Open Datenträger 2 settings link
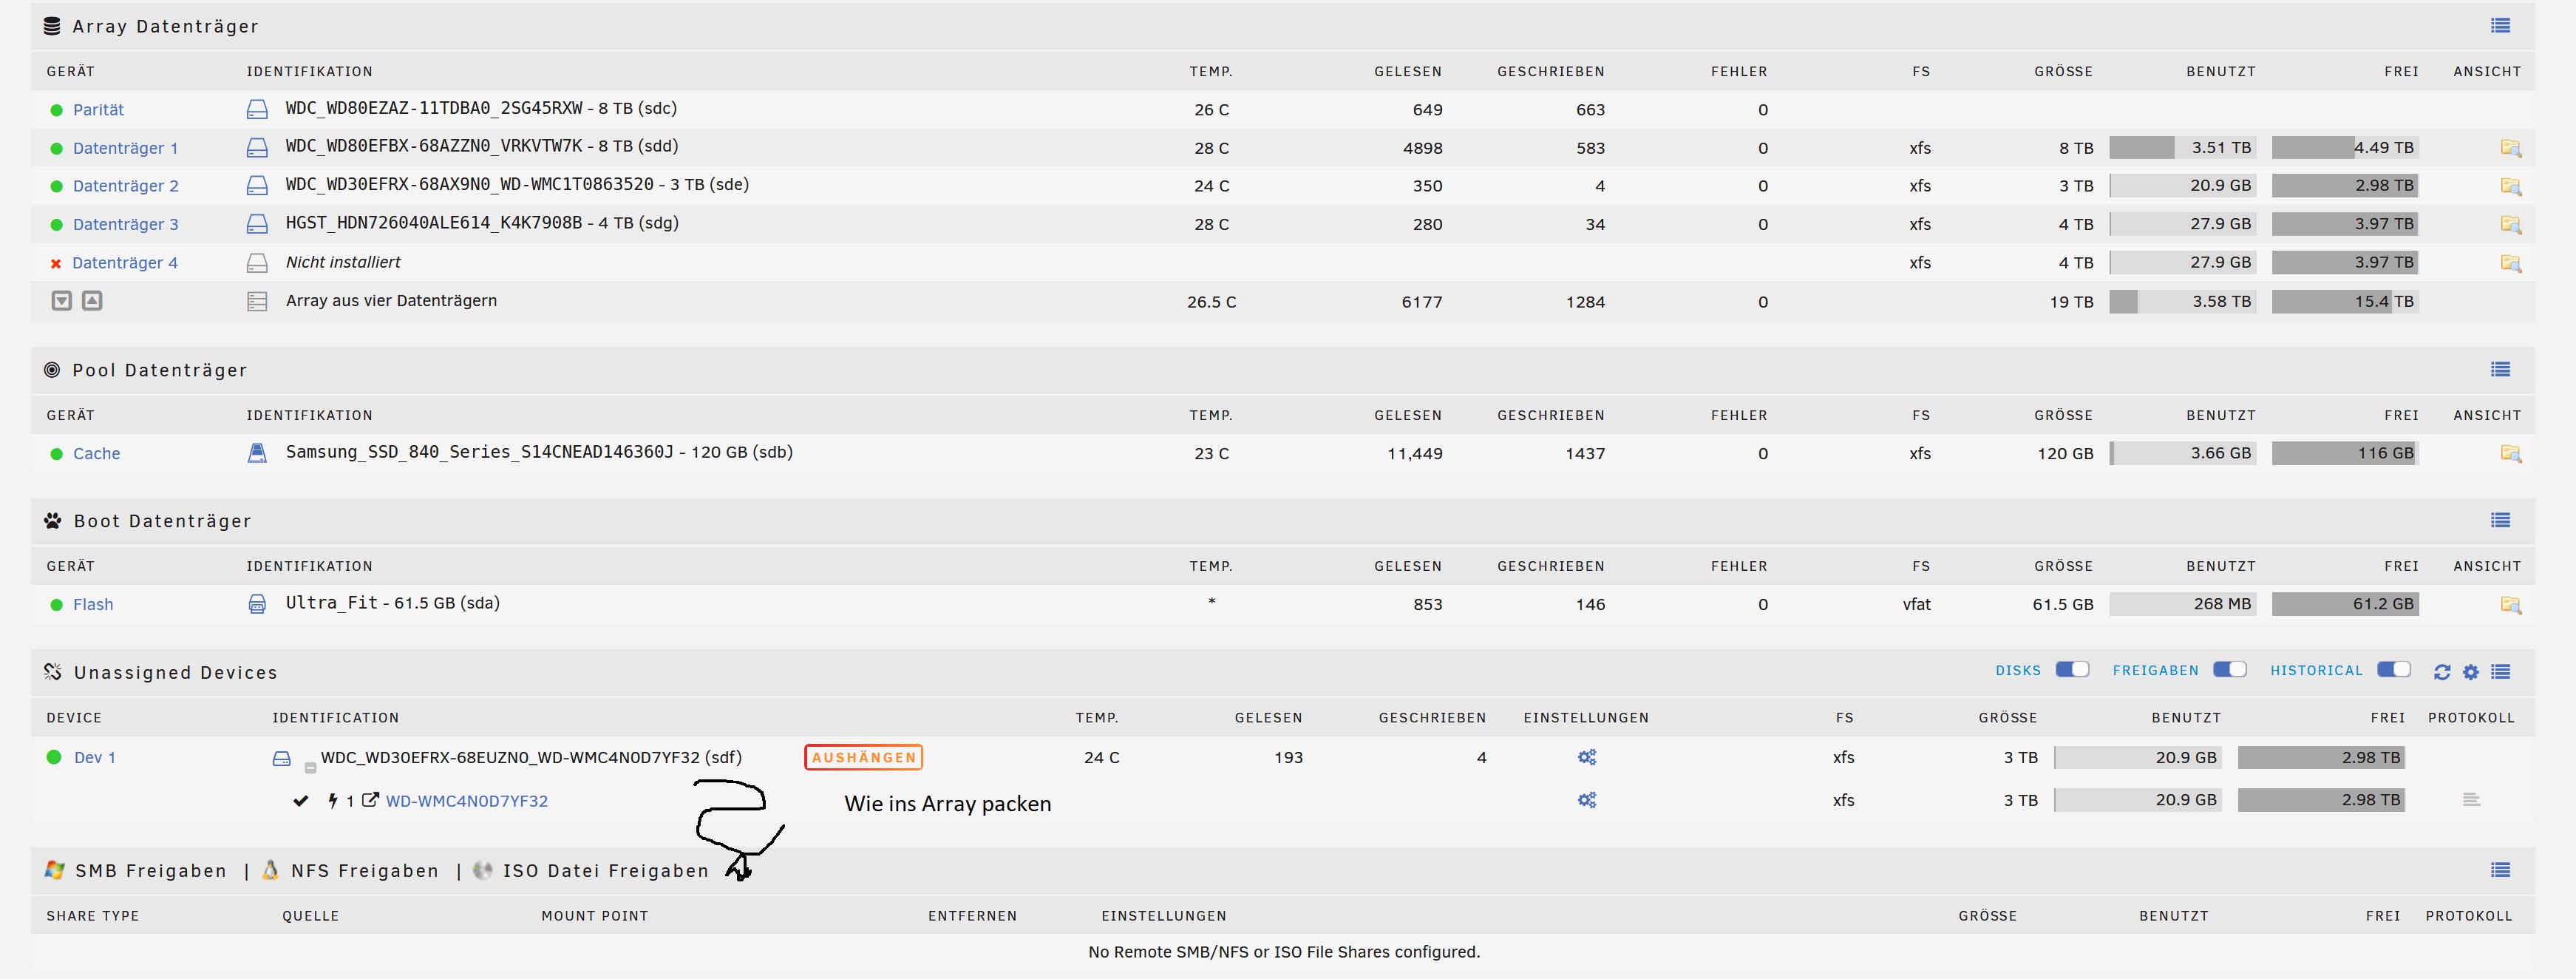2576x979 pixels. click(125, 186)
